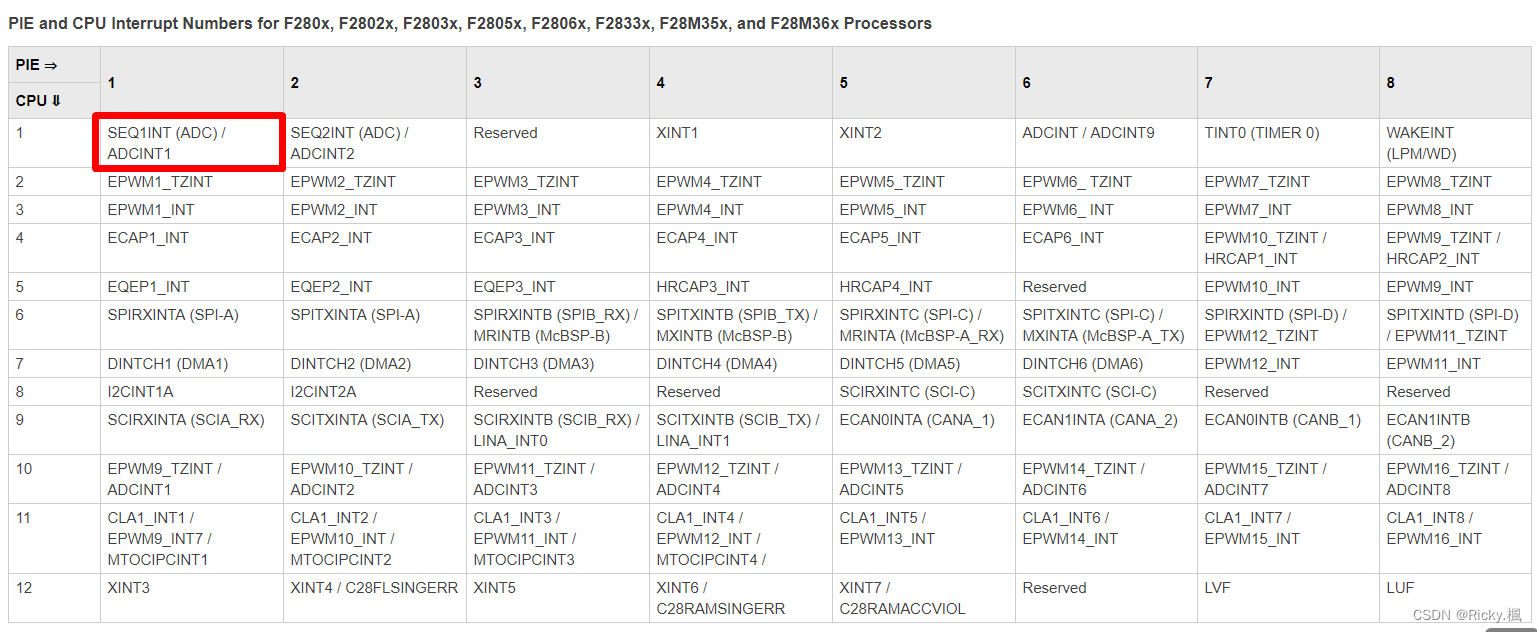Click the XINT4 / C28FLSINGERR cell
Image resolution: width=1537 pixels, height=632 pixels.
click(374, 588)
